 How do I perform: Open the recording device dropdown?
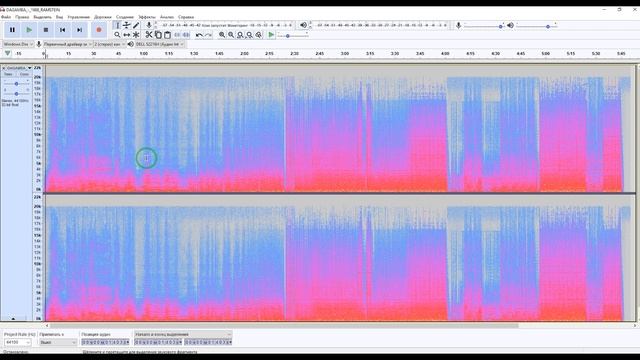pos(67,44)
